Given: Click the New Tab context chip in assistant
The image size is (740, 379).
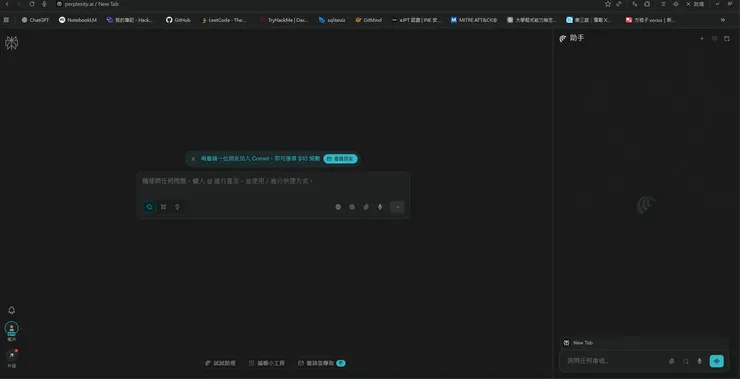Looking at the screenshot, I should point(578,343).
